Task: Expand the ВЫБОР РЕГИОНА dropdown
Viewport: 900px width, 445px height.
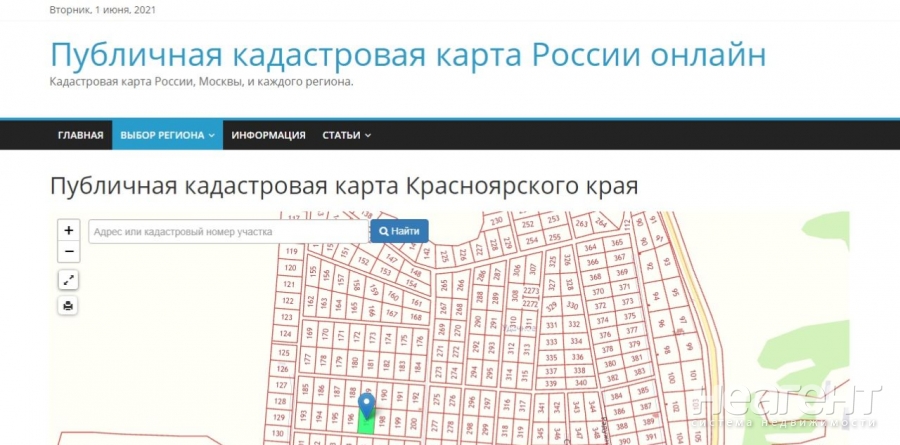Action: point(167,135)
